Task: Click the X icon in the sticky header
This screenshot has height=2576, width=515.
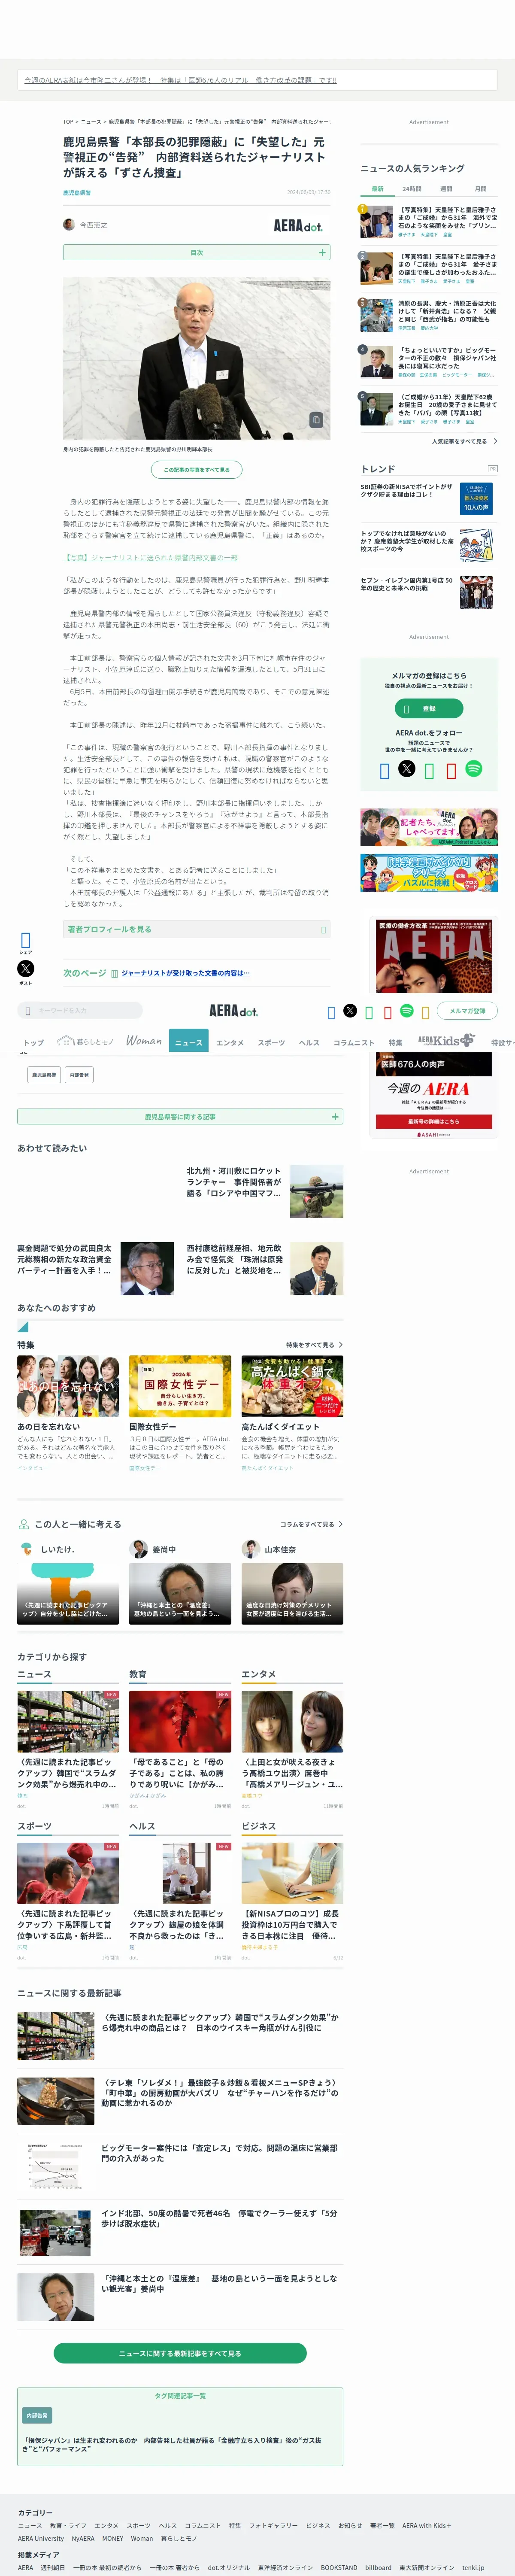Action: [350, 1011]
